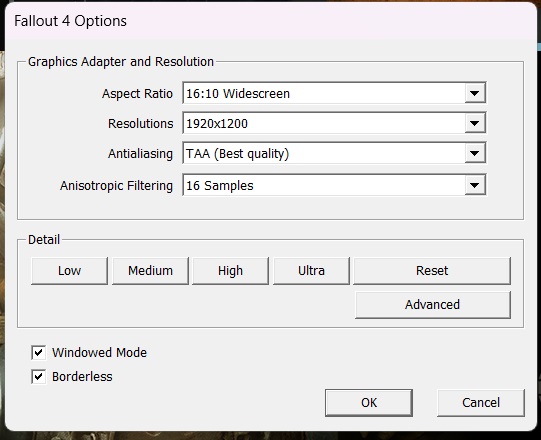Expand the Resolutions dropdown arrow

(x=475, y=123)
